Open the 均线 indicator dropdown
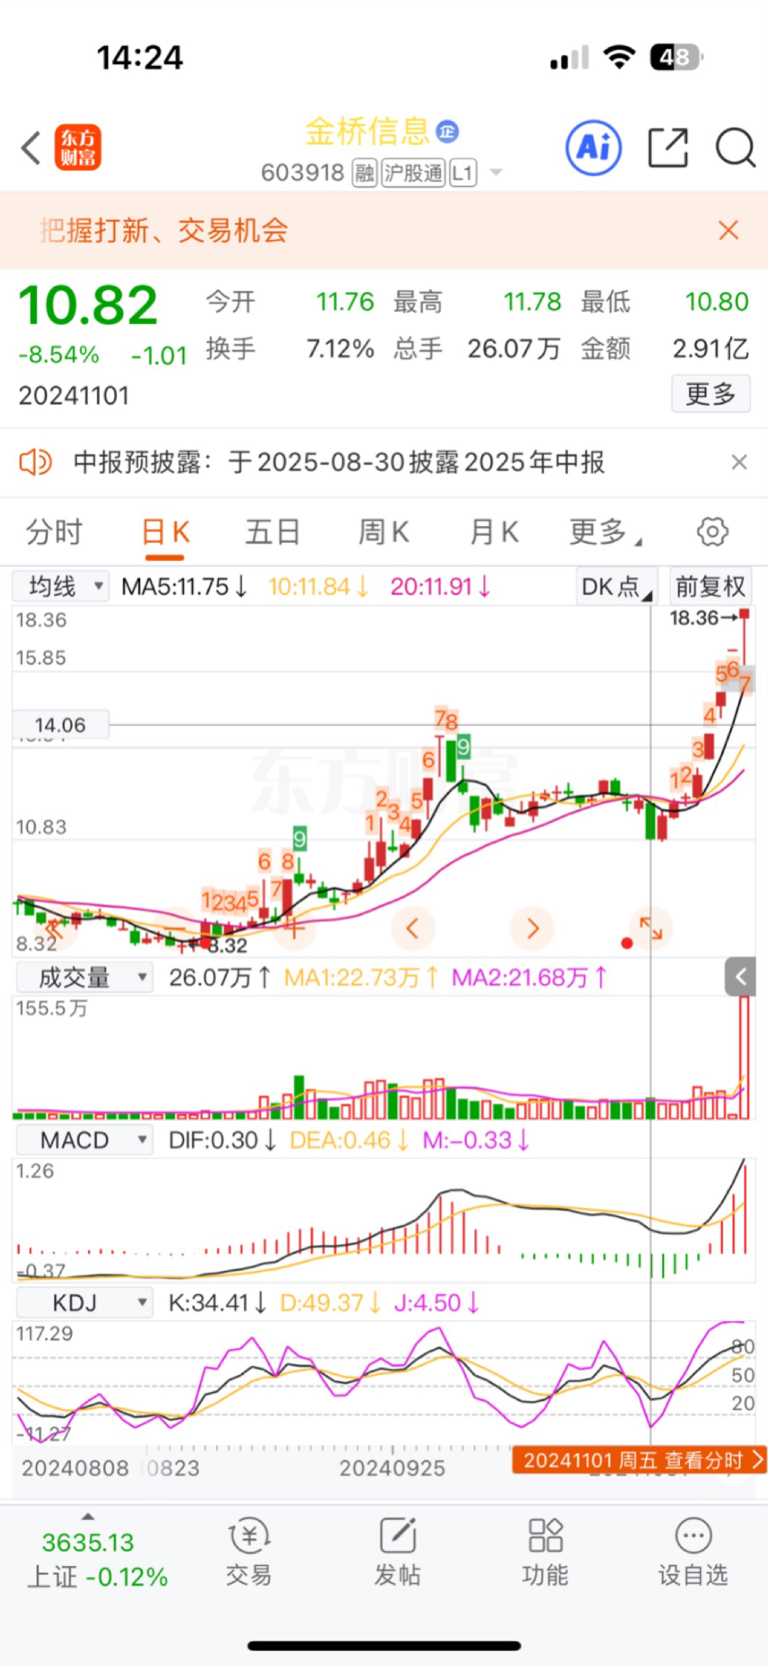Viewport: 768px width, 1667px height. 61,586
